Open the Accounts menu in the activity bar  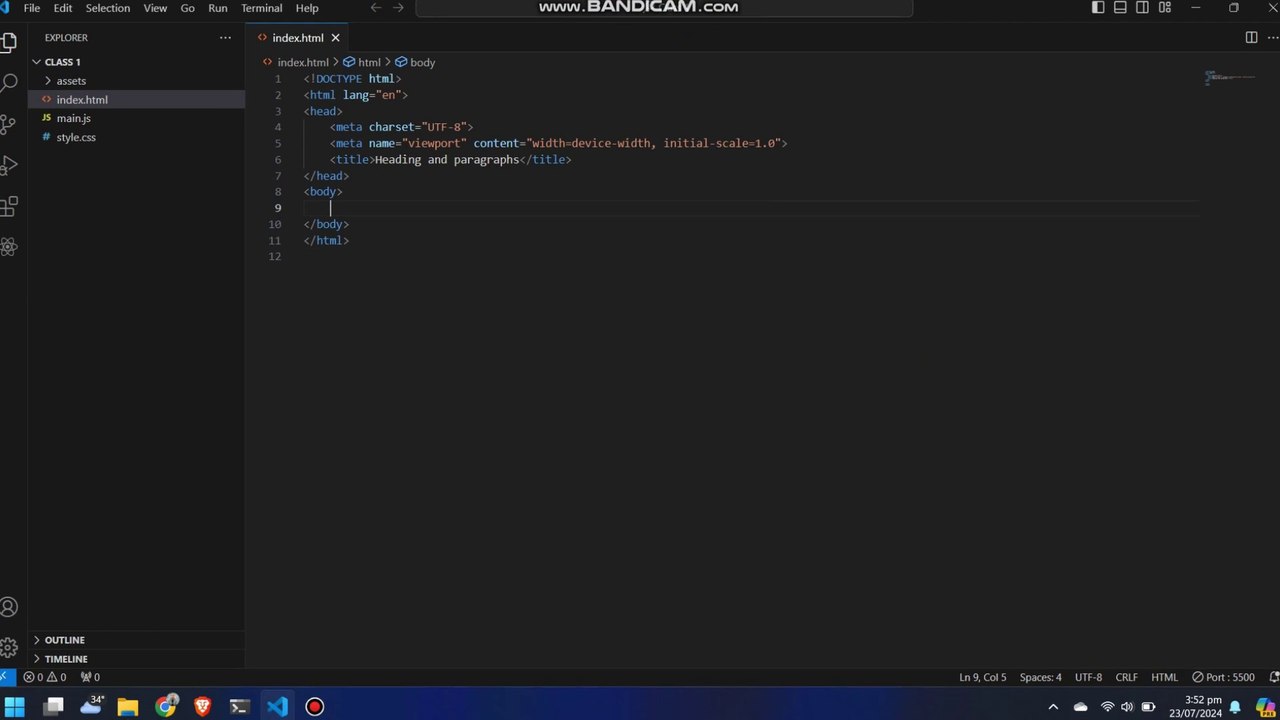(9, 607)
